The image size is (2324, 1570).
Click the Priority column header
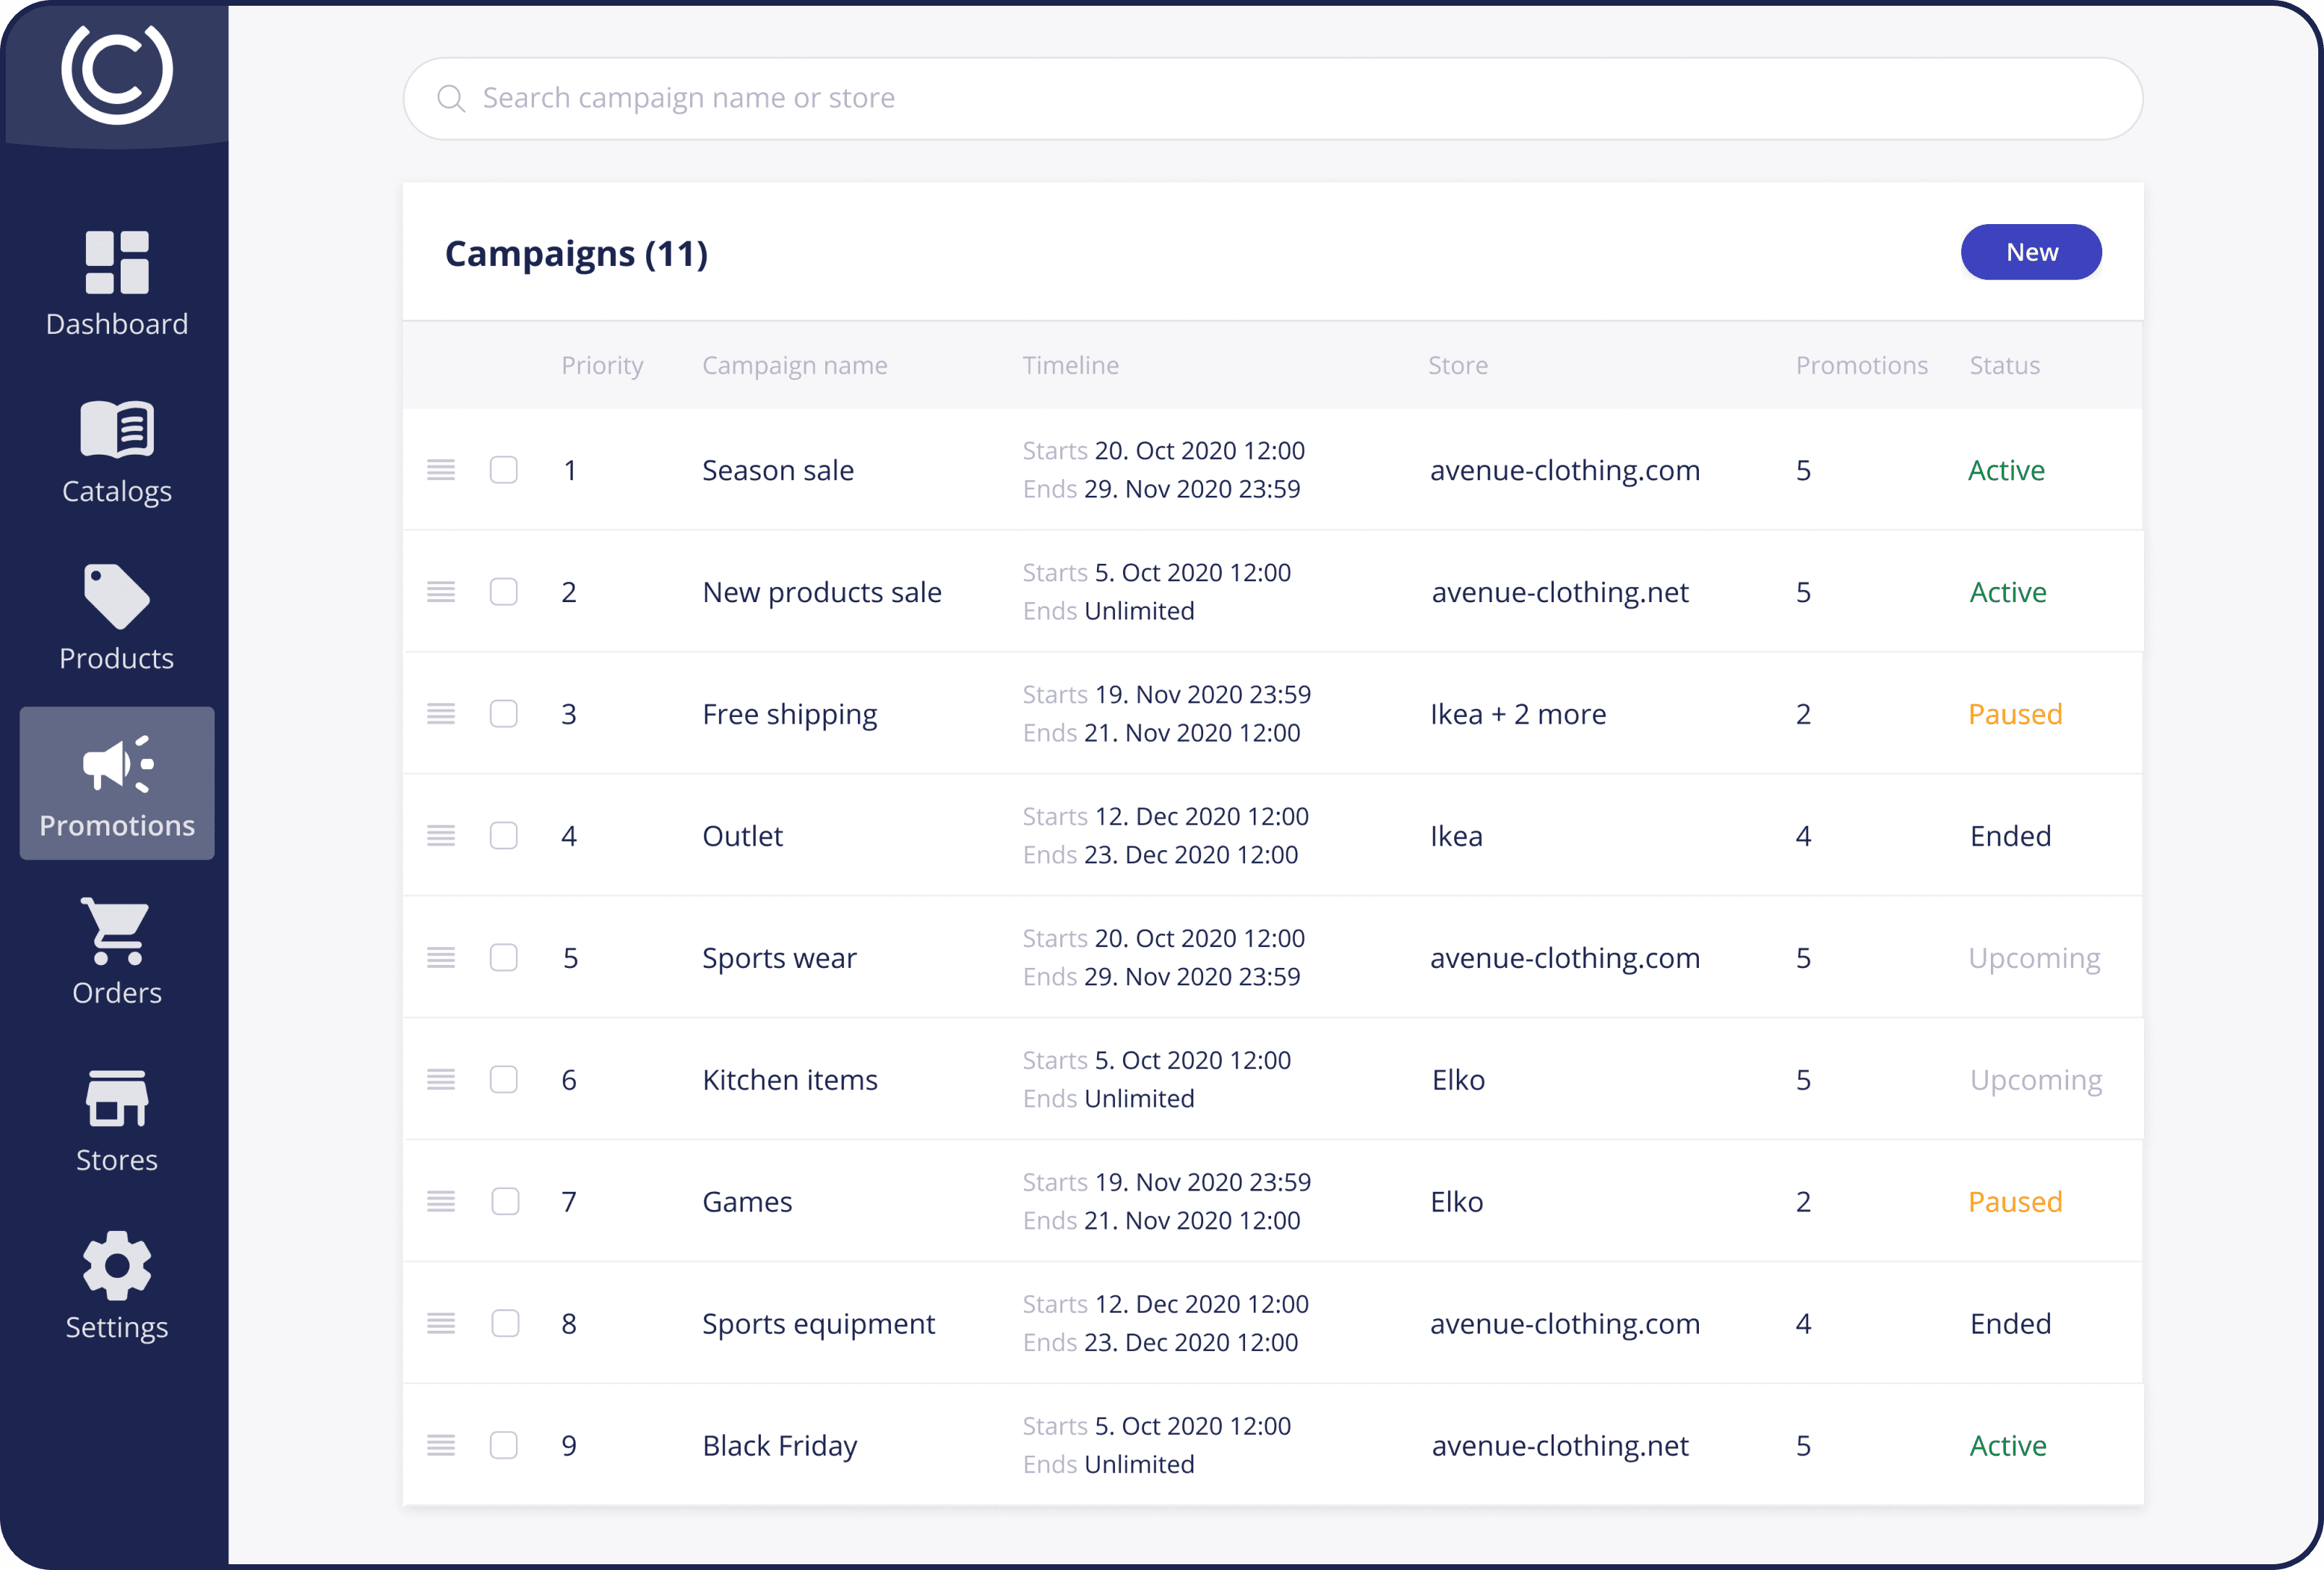(x=602, y=365)
